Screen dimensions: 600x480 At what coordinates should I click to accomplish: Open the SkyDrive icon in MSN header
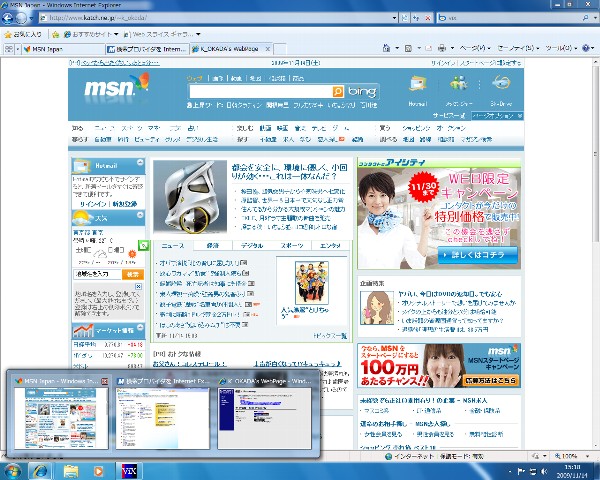(501, 83)
